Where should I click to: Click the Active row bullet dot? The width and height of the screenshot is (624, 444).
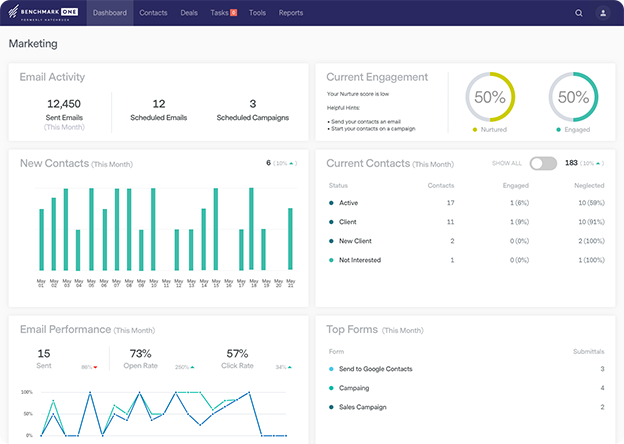(331, 203)
